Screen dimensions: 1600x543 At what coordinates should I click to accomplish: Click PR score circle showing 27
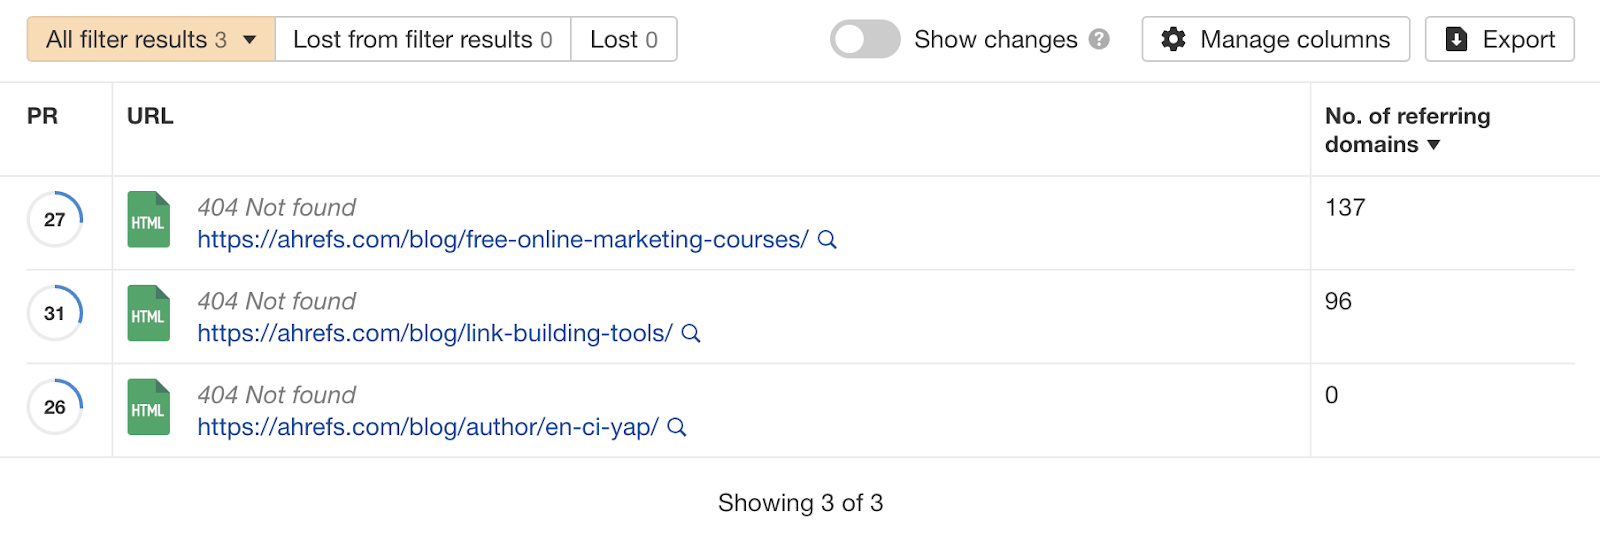55,220
